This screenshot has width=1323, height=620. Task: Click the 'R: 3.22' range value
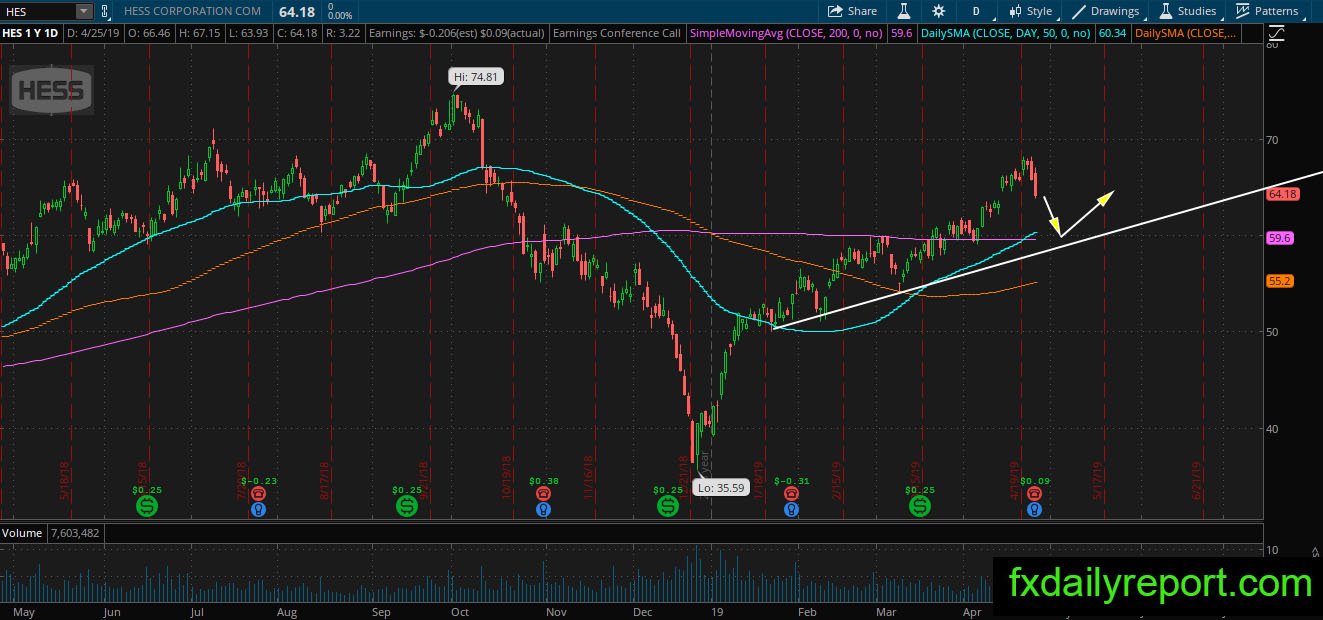(343, 33)
